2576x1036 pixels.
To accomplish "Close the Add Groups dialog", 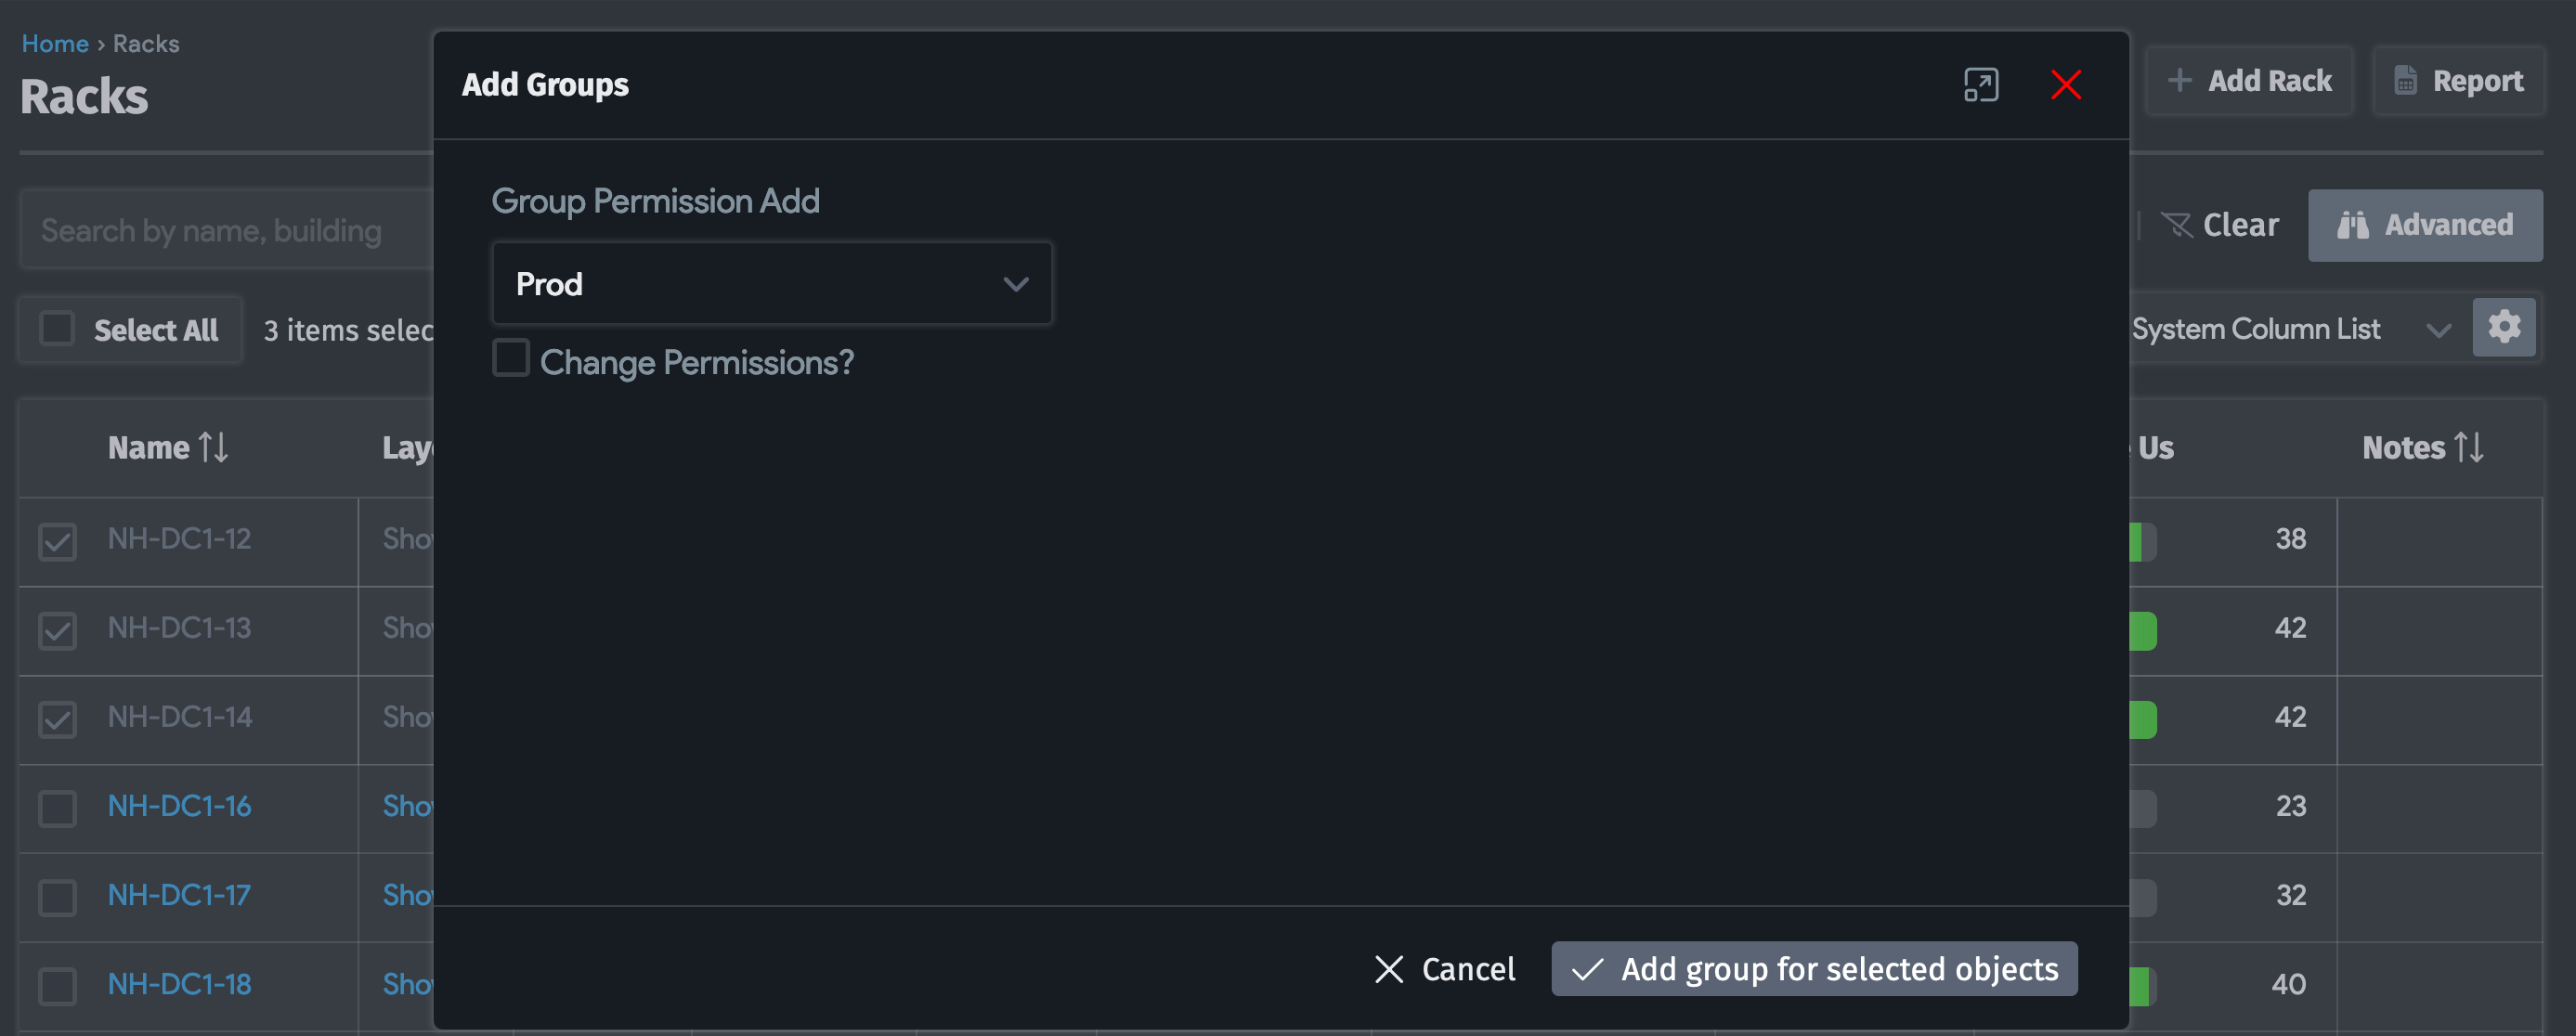I will pos(2065,85).
